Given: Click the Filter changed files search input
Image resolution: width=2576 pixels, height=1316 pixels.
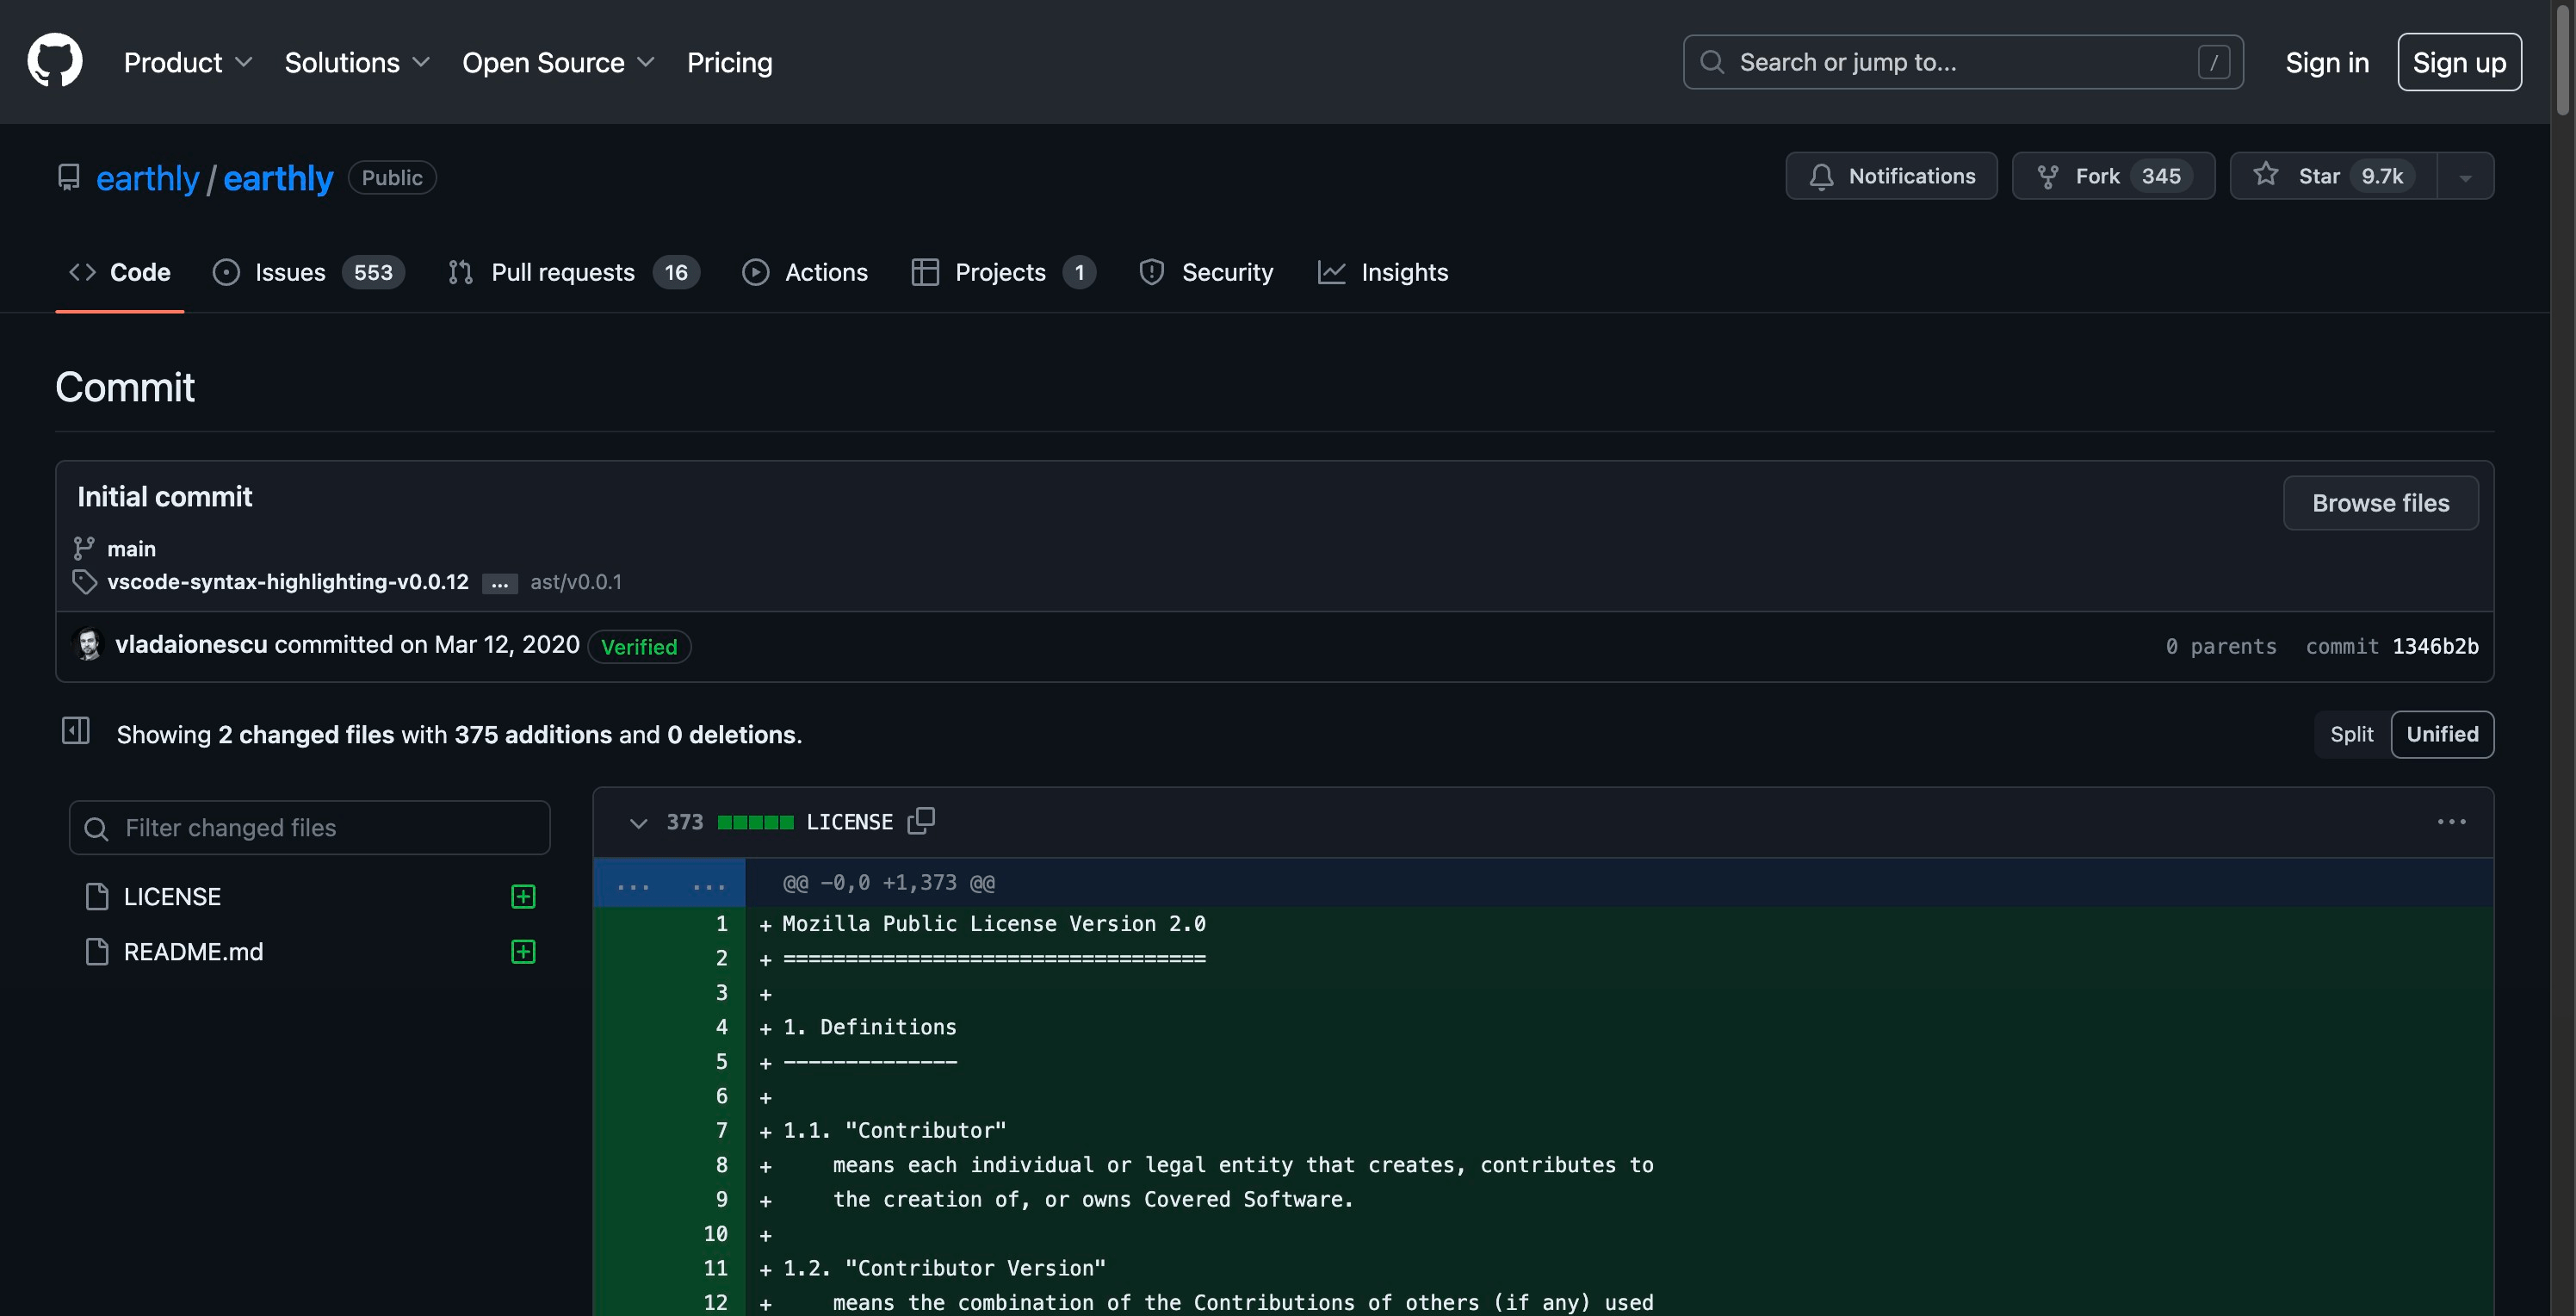Looking at the screenshot, I should (x=308, y=826).
